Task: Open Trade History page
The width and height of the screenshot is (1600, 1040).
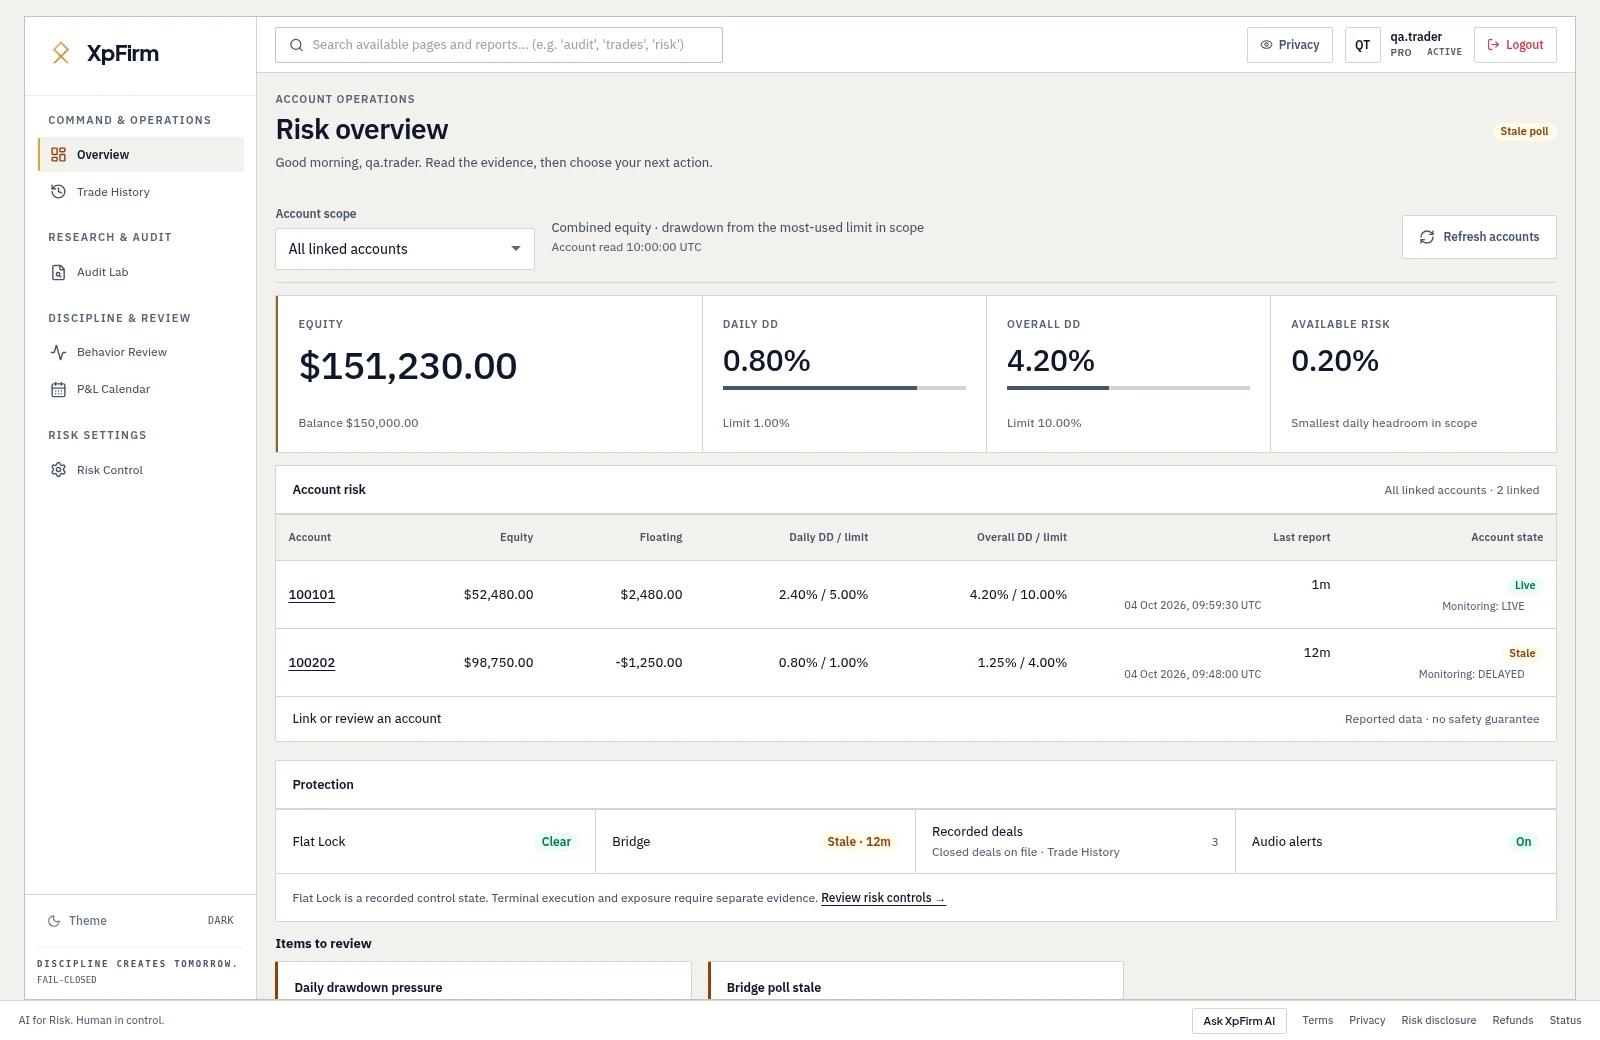Action: point(141,192)
